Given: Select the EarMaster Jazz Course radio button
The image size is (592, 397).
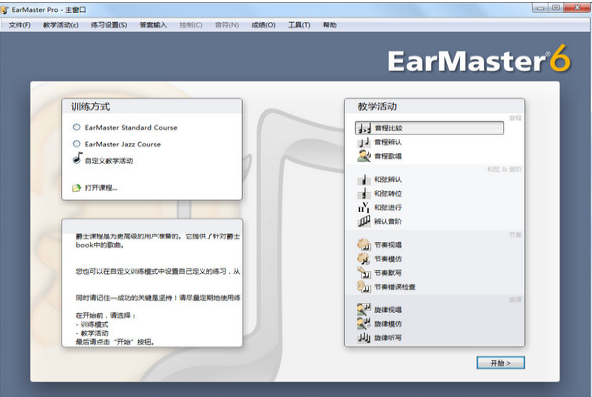Looking at the screenshot, I should click(77, 144).
